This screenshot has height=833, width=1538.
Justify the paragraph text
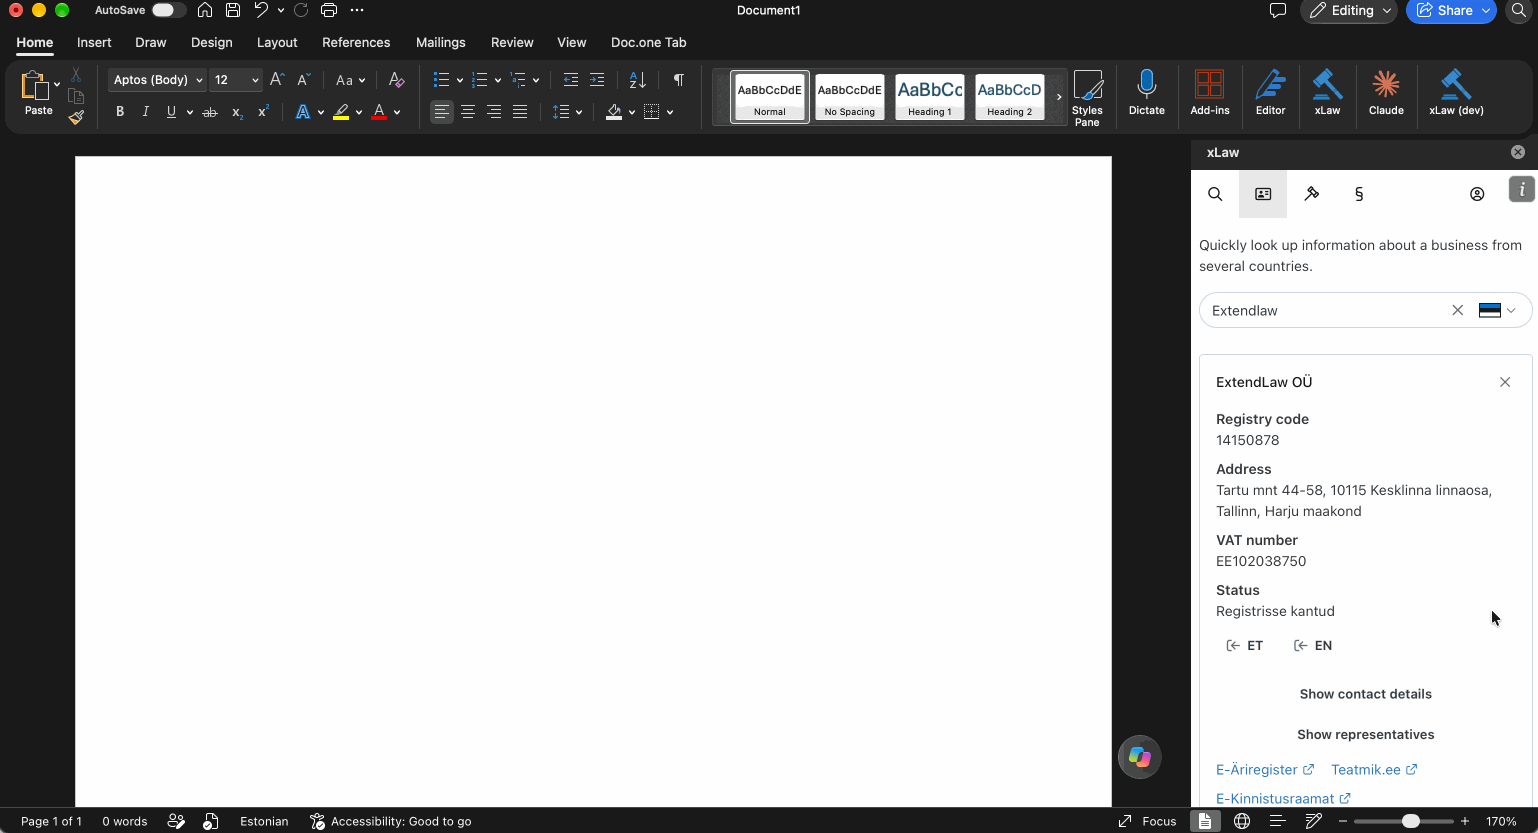[520, 112]
